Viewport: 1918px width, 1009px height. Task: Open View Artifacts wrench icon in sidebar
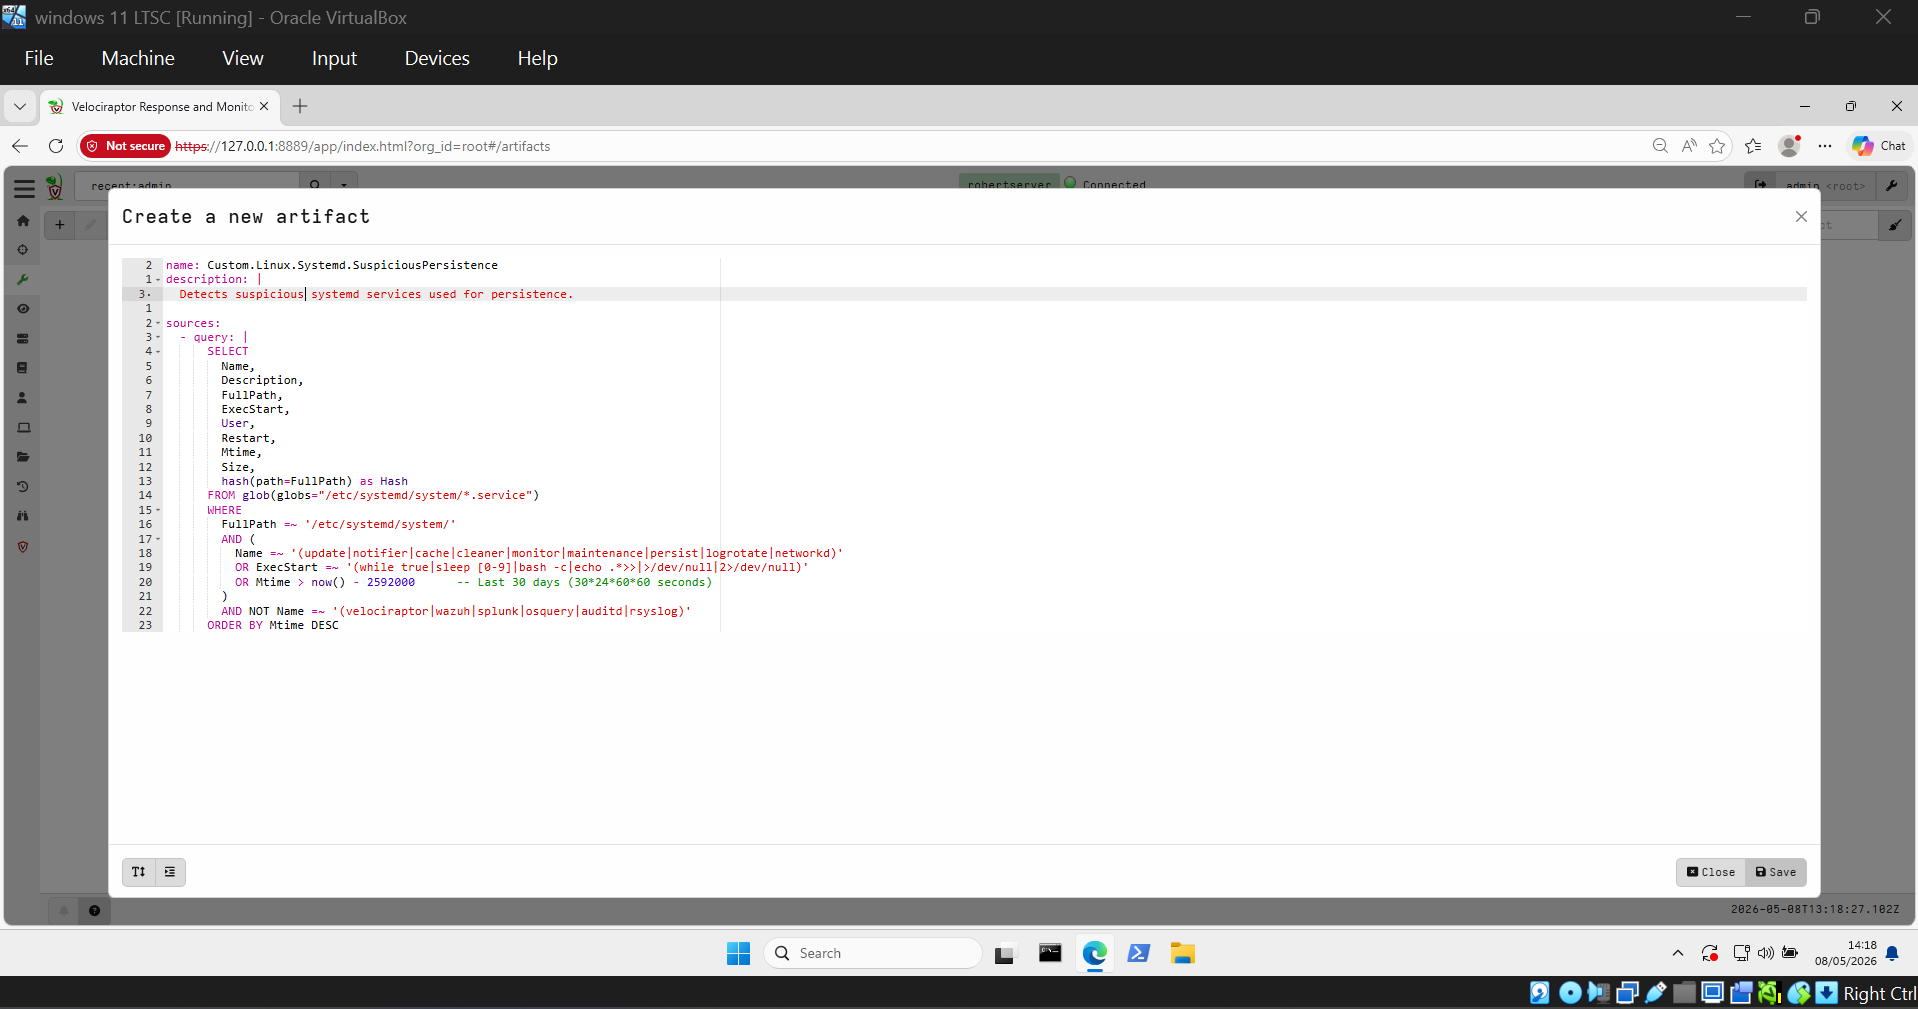(23, 280)
